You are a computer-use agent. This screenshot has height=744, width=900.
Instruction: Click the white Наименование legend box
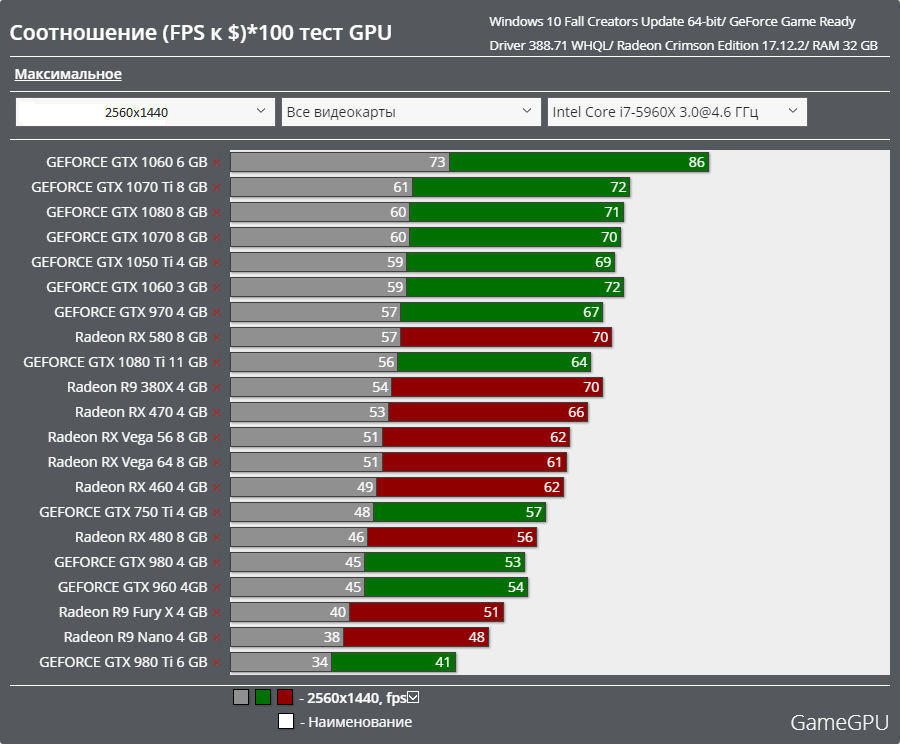(x=286, y=721)
